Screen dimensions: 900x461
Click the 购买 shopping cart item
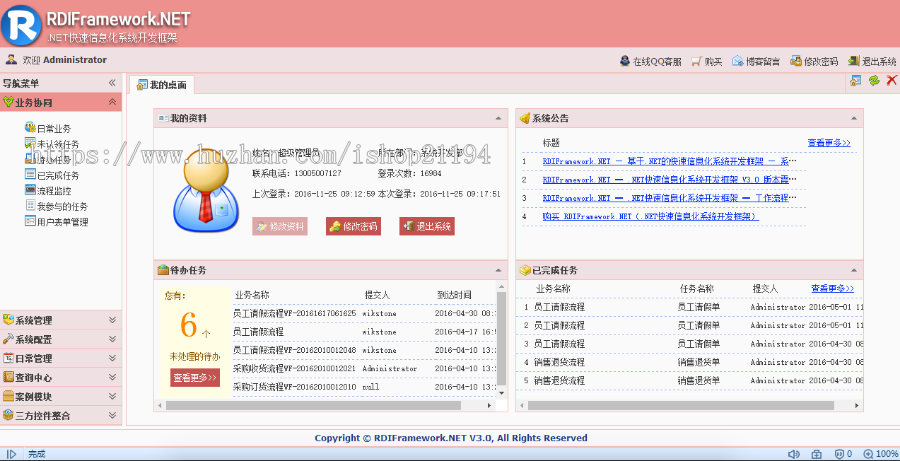(707, 61)
